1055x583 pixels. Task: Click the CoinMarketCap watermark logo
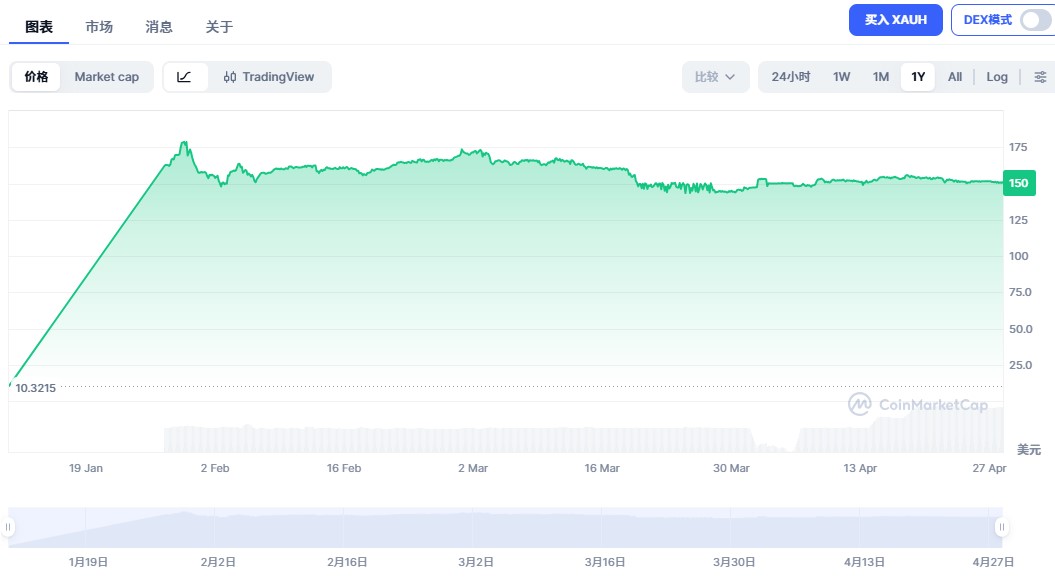(918, 404)
